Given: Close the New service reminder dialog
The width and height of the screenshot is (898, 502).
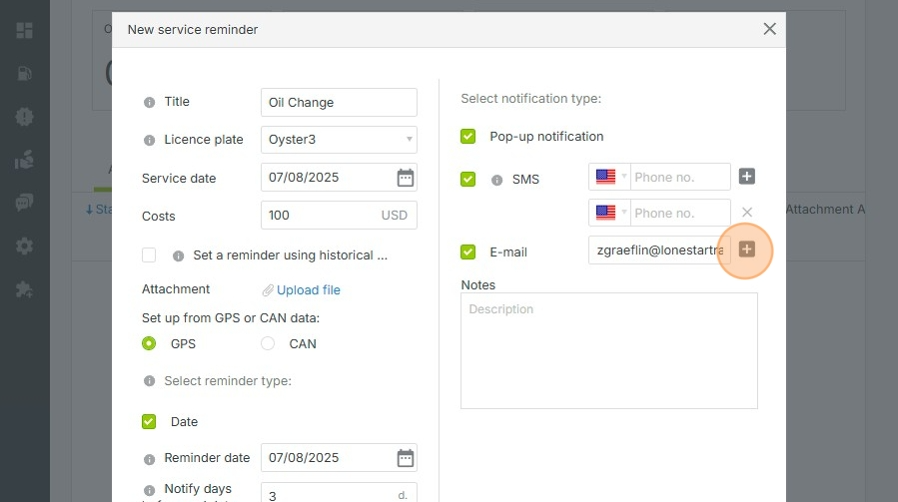Looking at the screenshot, I should pyautogui.click(x=770, y=29).
